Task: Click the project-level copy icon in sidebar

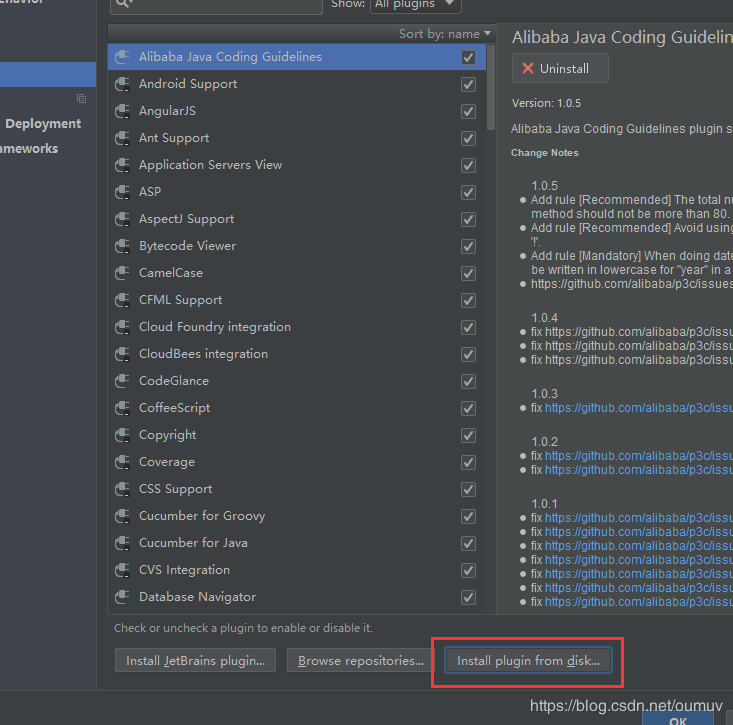Action: coord(81,98)
